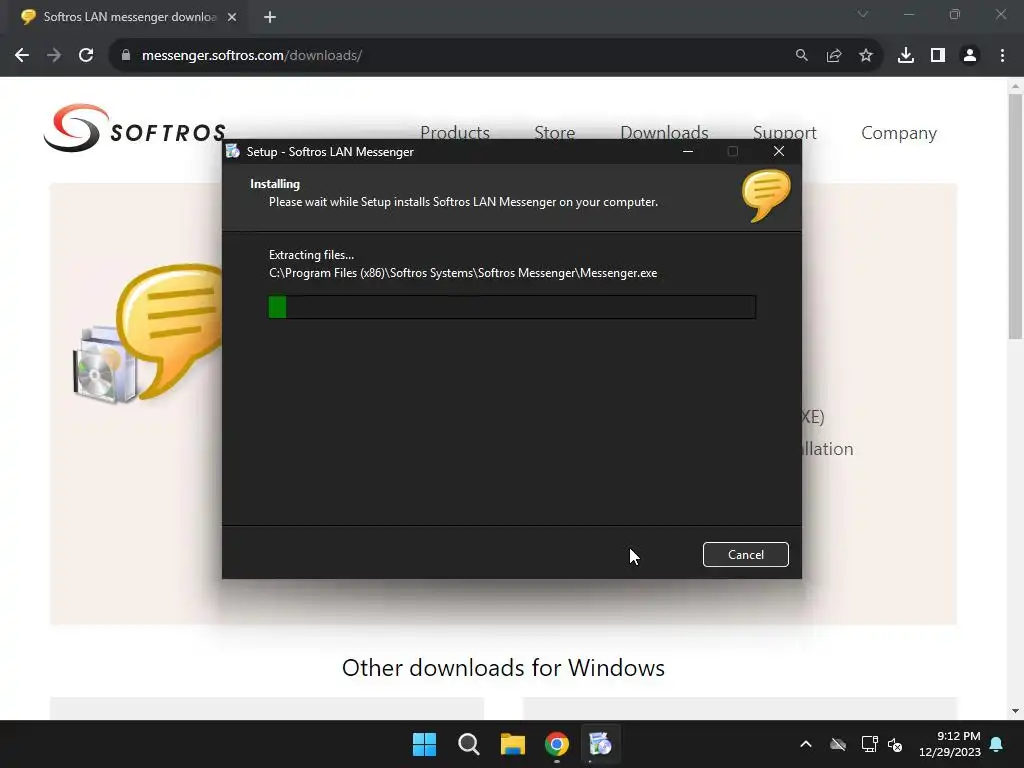Open Windows taskbar Search
This screenshot has width=1024, height=768.
point(469,744)
